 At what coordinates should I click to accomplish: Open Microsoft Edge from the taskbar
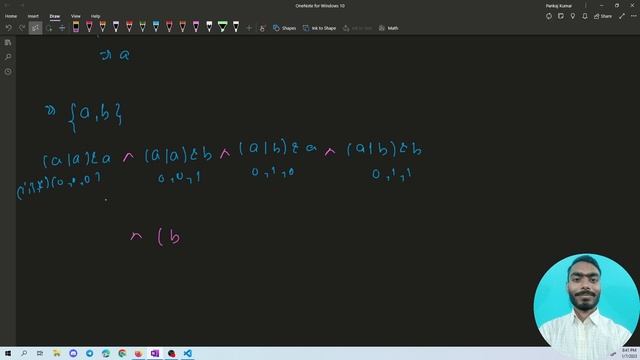coord(106,353)
